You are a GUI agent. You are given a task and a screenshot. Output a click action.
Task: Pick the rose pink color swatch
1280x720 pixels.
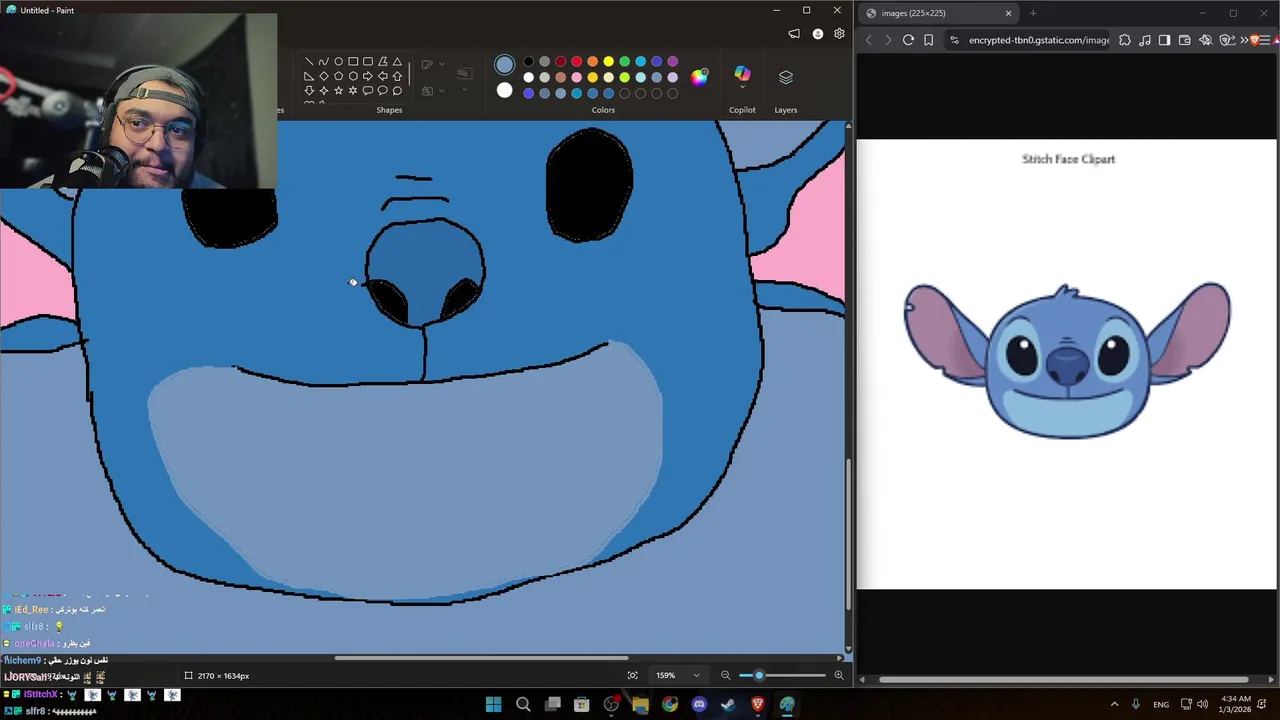tap(576, 77)
